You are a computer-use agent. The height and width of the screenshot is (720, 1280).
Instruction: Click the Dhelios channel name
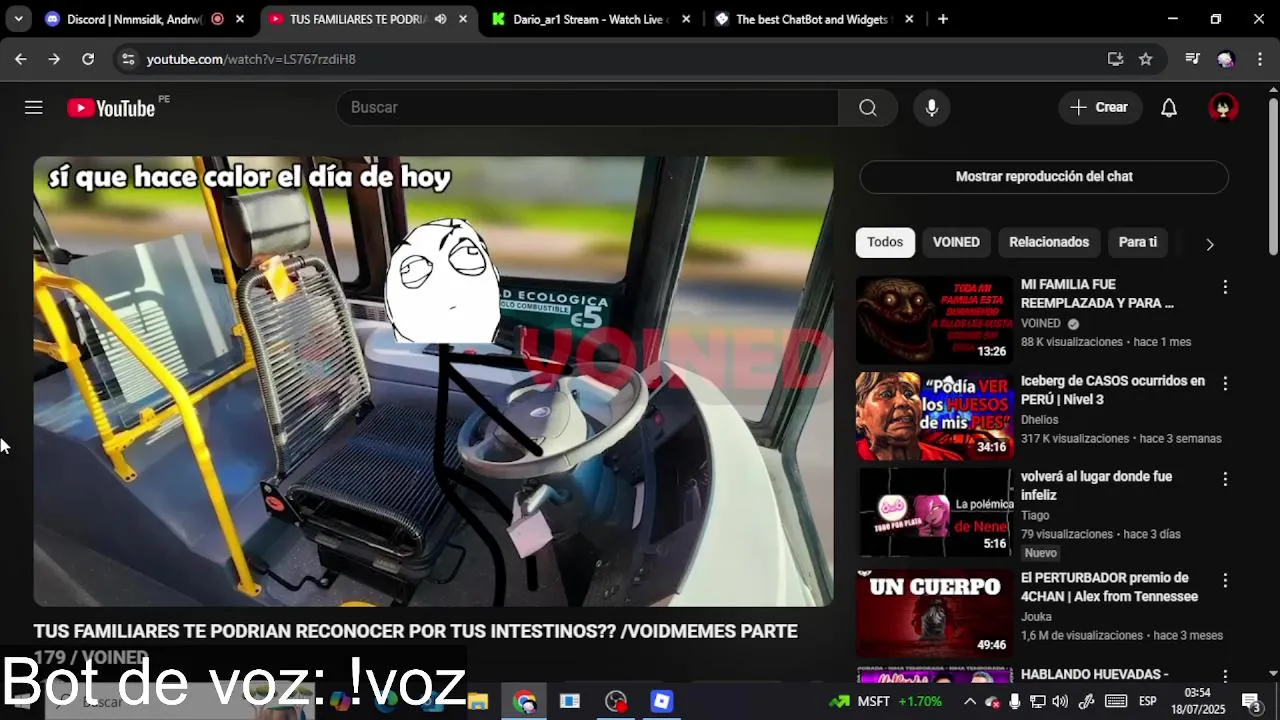tap(1040, 420)
